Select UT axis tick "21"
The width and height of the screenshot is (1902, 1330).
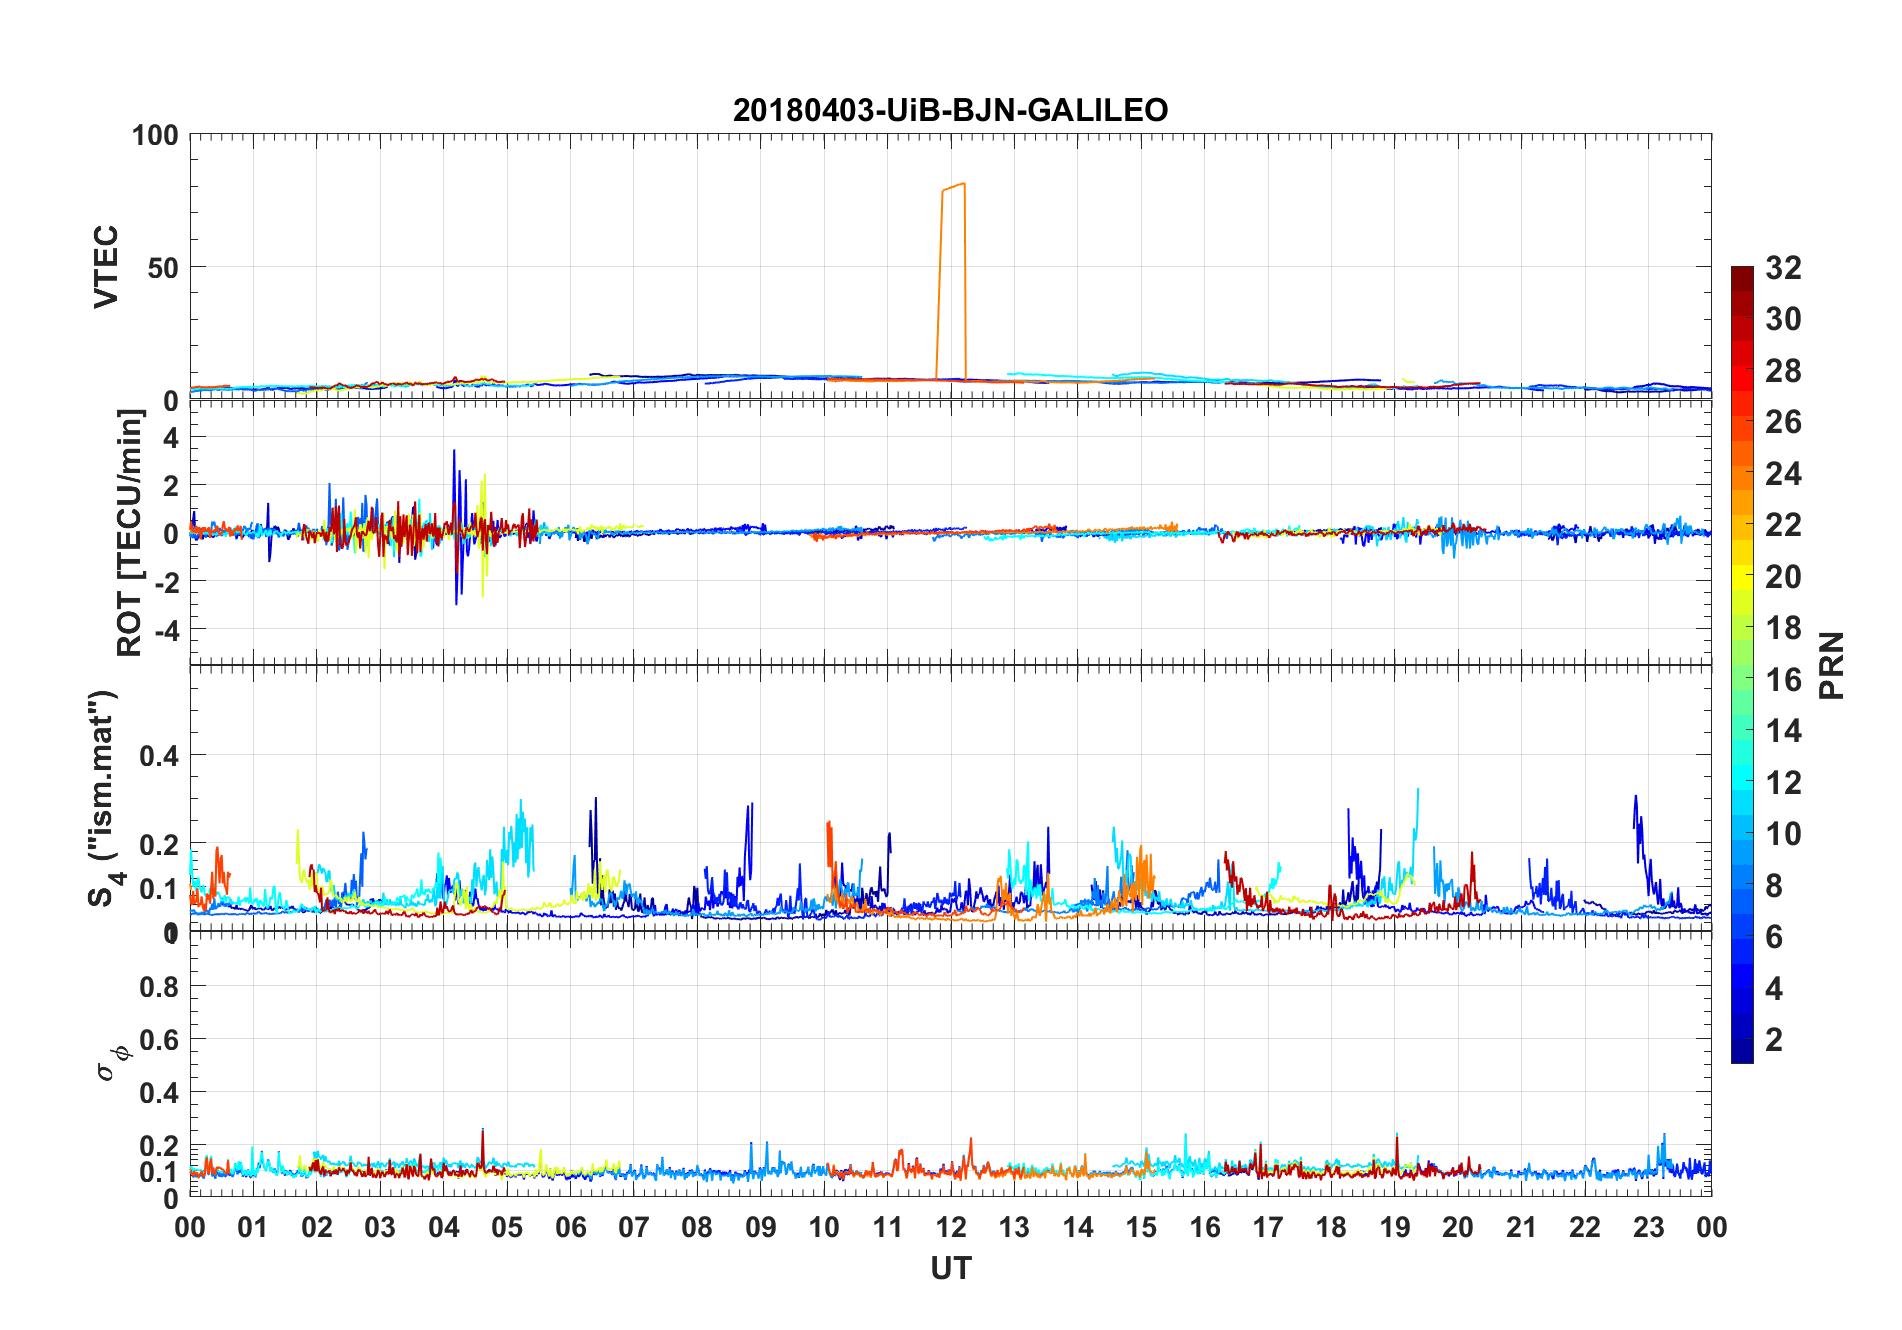1522,1228
